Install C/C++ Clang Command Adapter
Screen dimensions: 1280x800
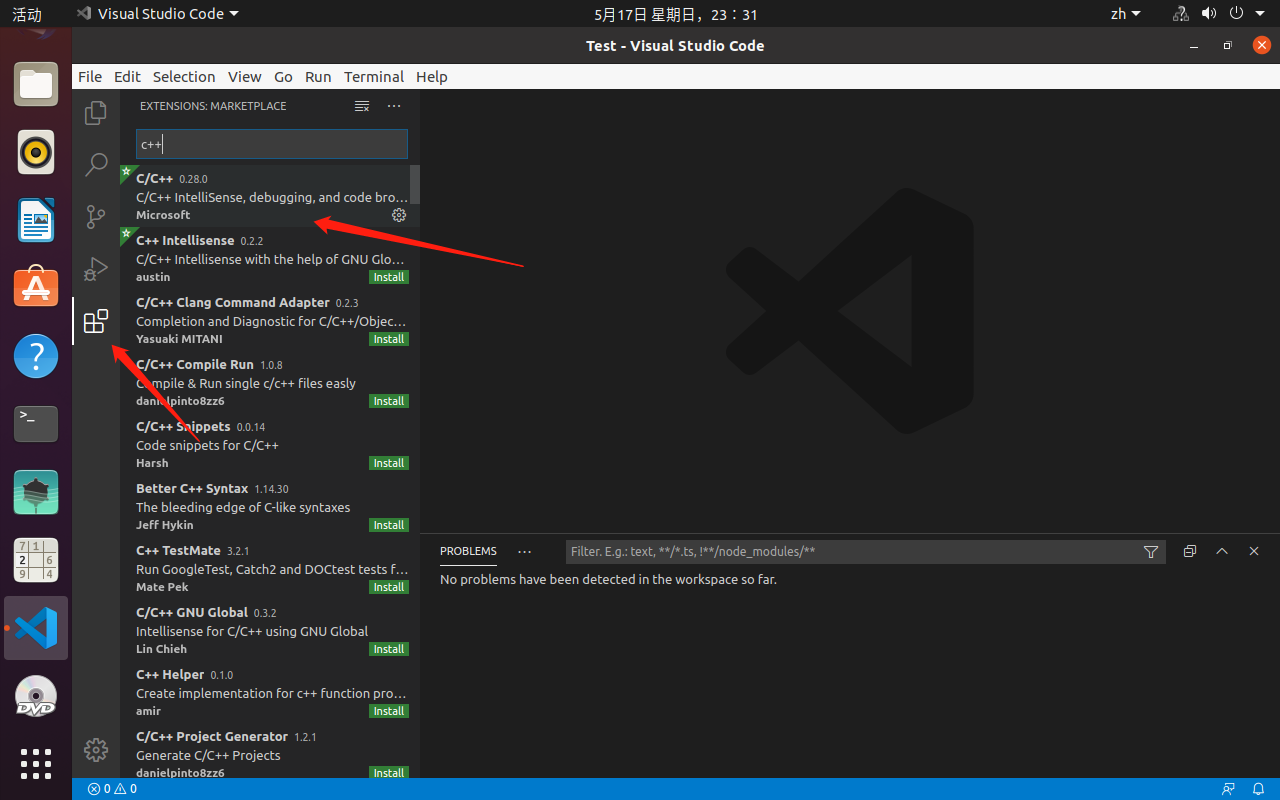[389, 339]
